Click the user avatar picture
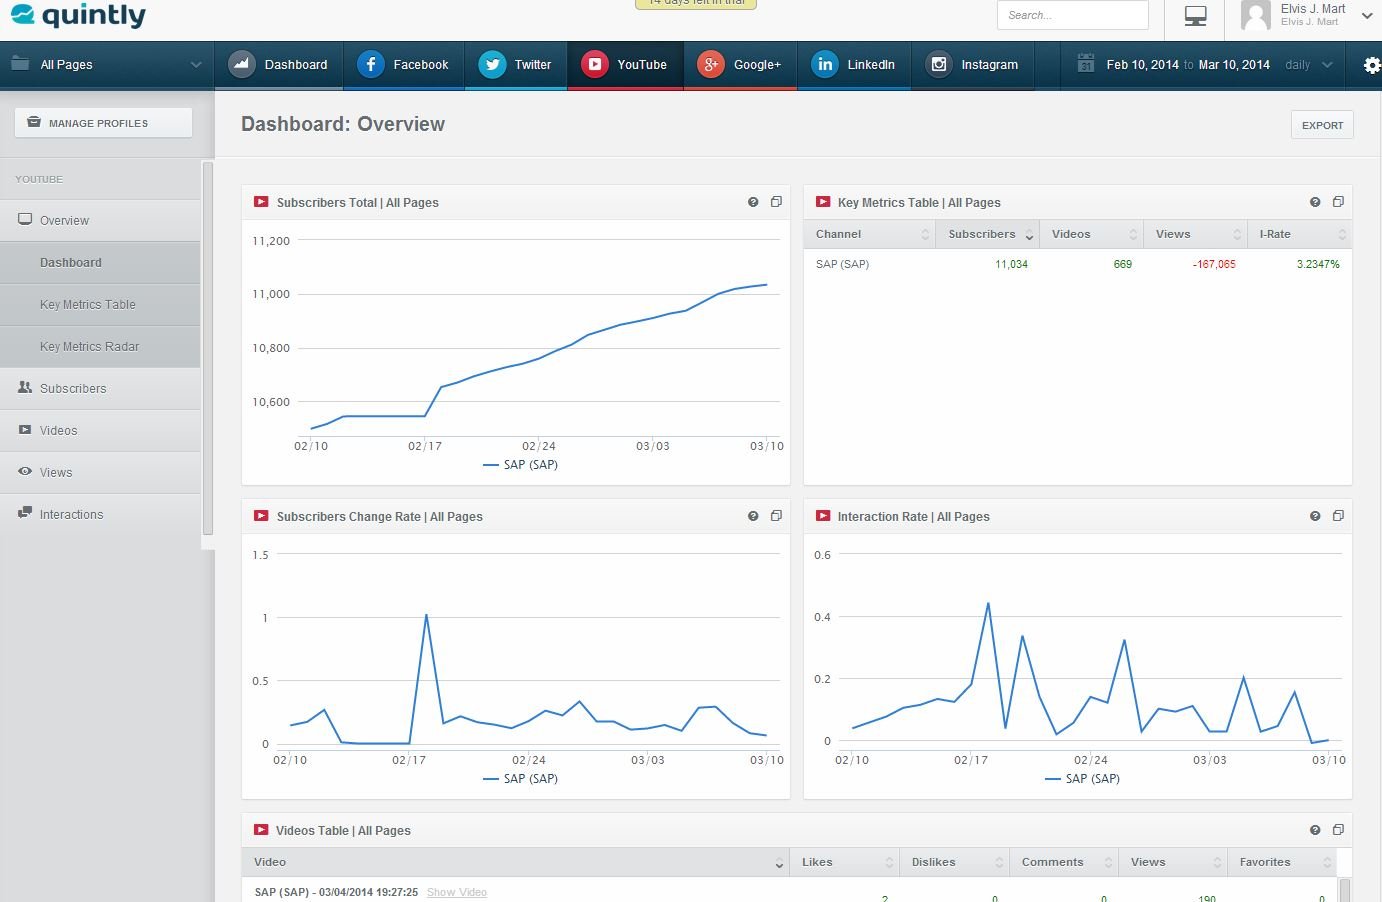The image size is (1382, 902). 1255,16
